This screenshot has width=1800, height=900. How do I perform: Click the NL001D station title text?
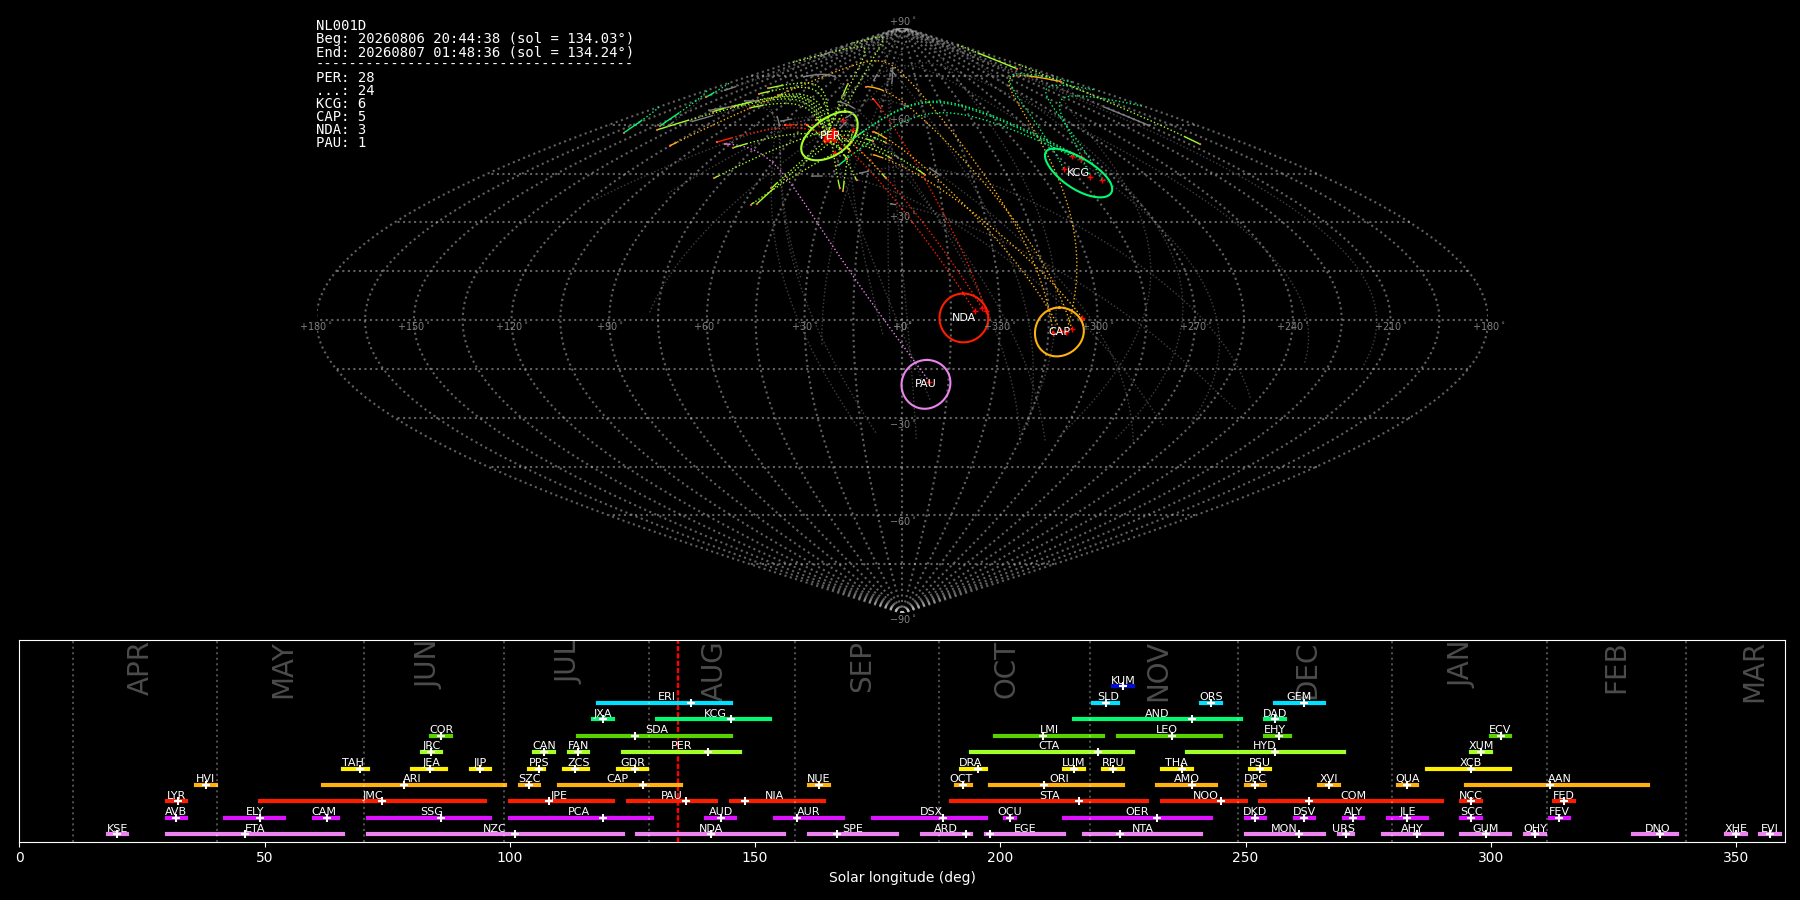tap(341, 26)
